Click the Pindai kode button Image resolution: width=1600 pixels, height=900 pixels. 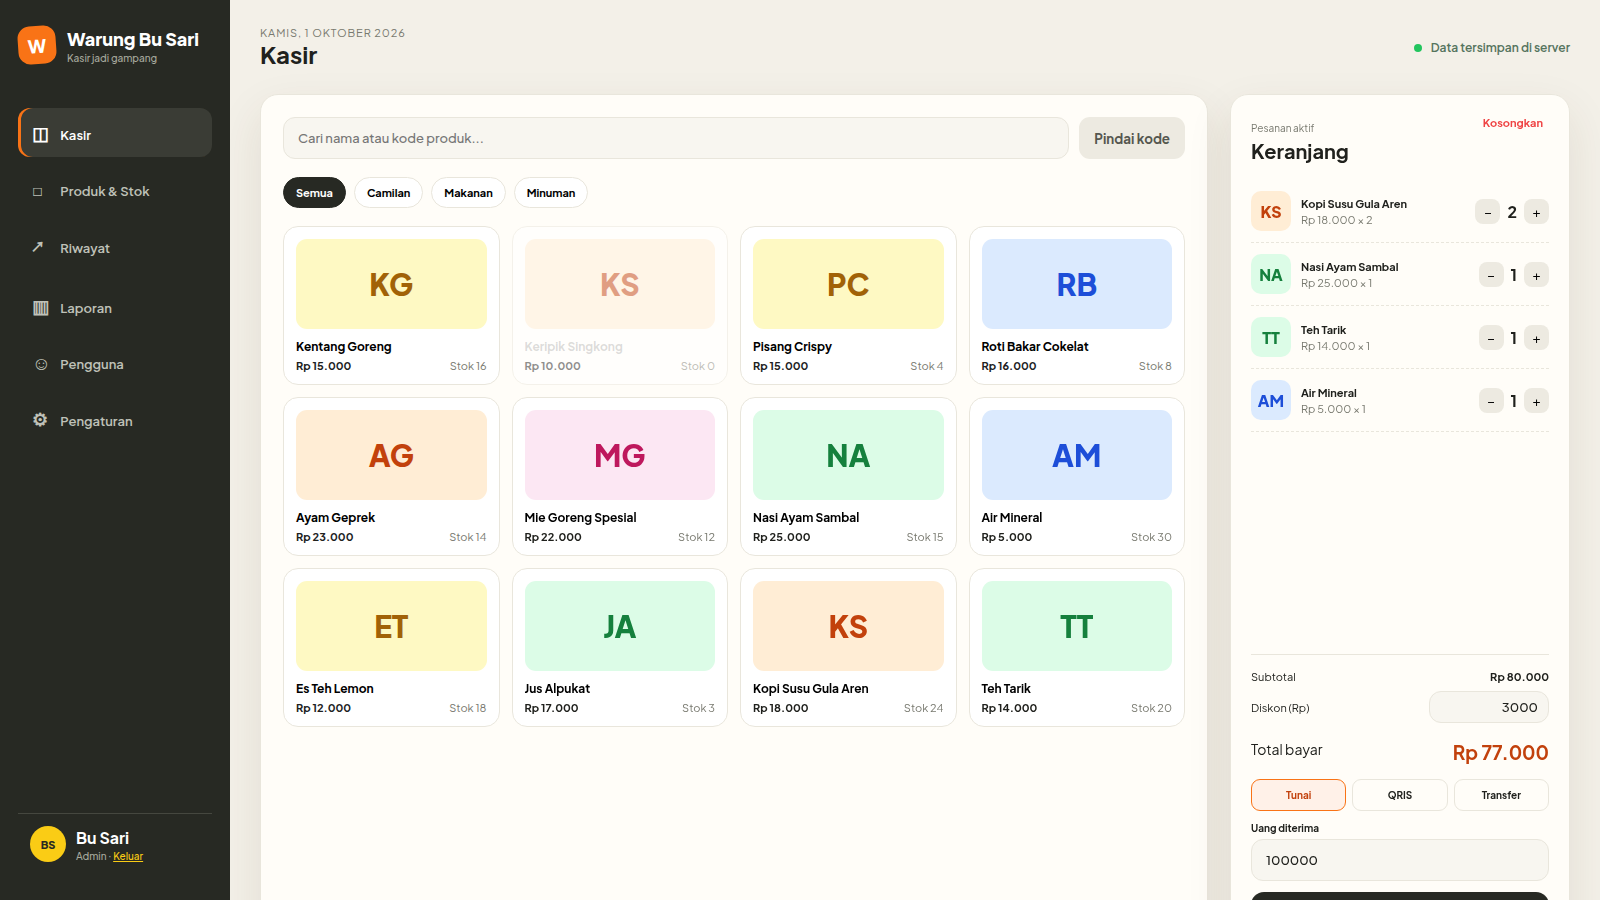pos(1131,138)
